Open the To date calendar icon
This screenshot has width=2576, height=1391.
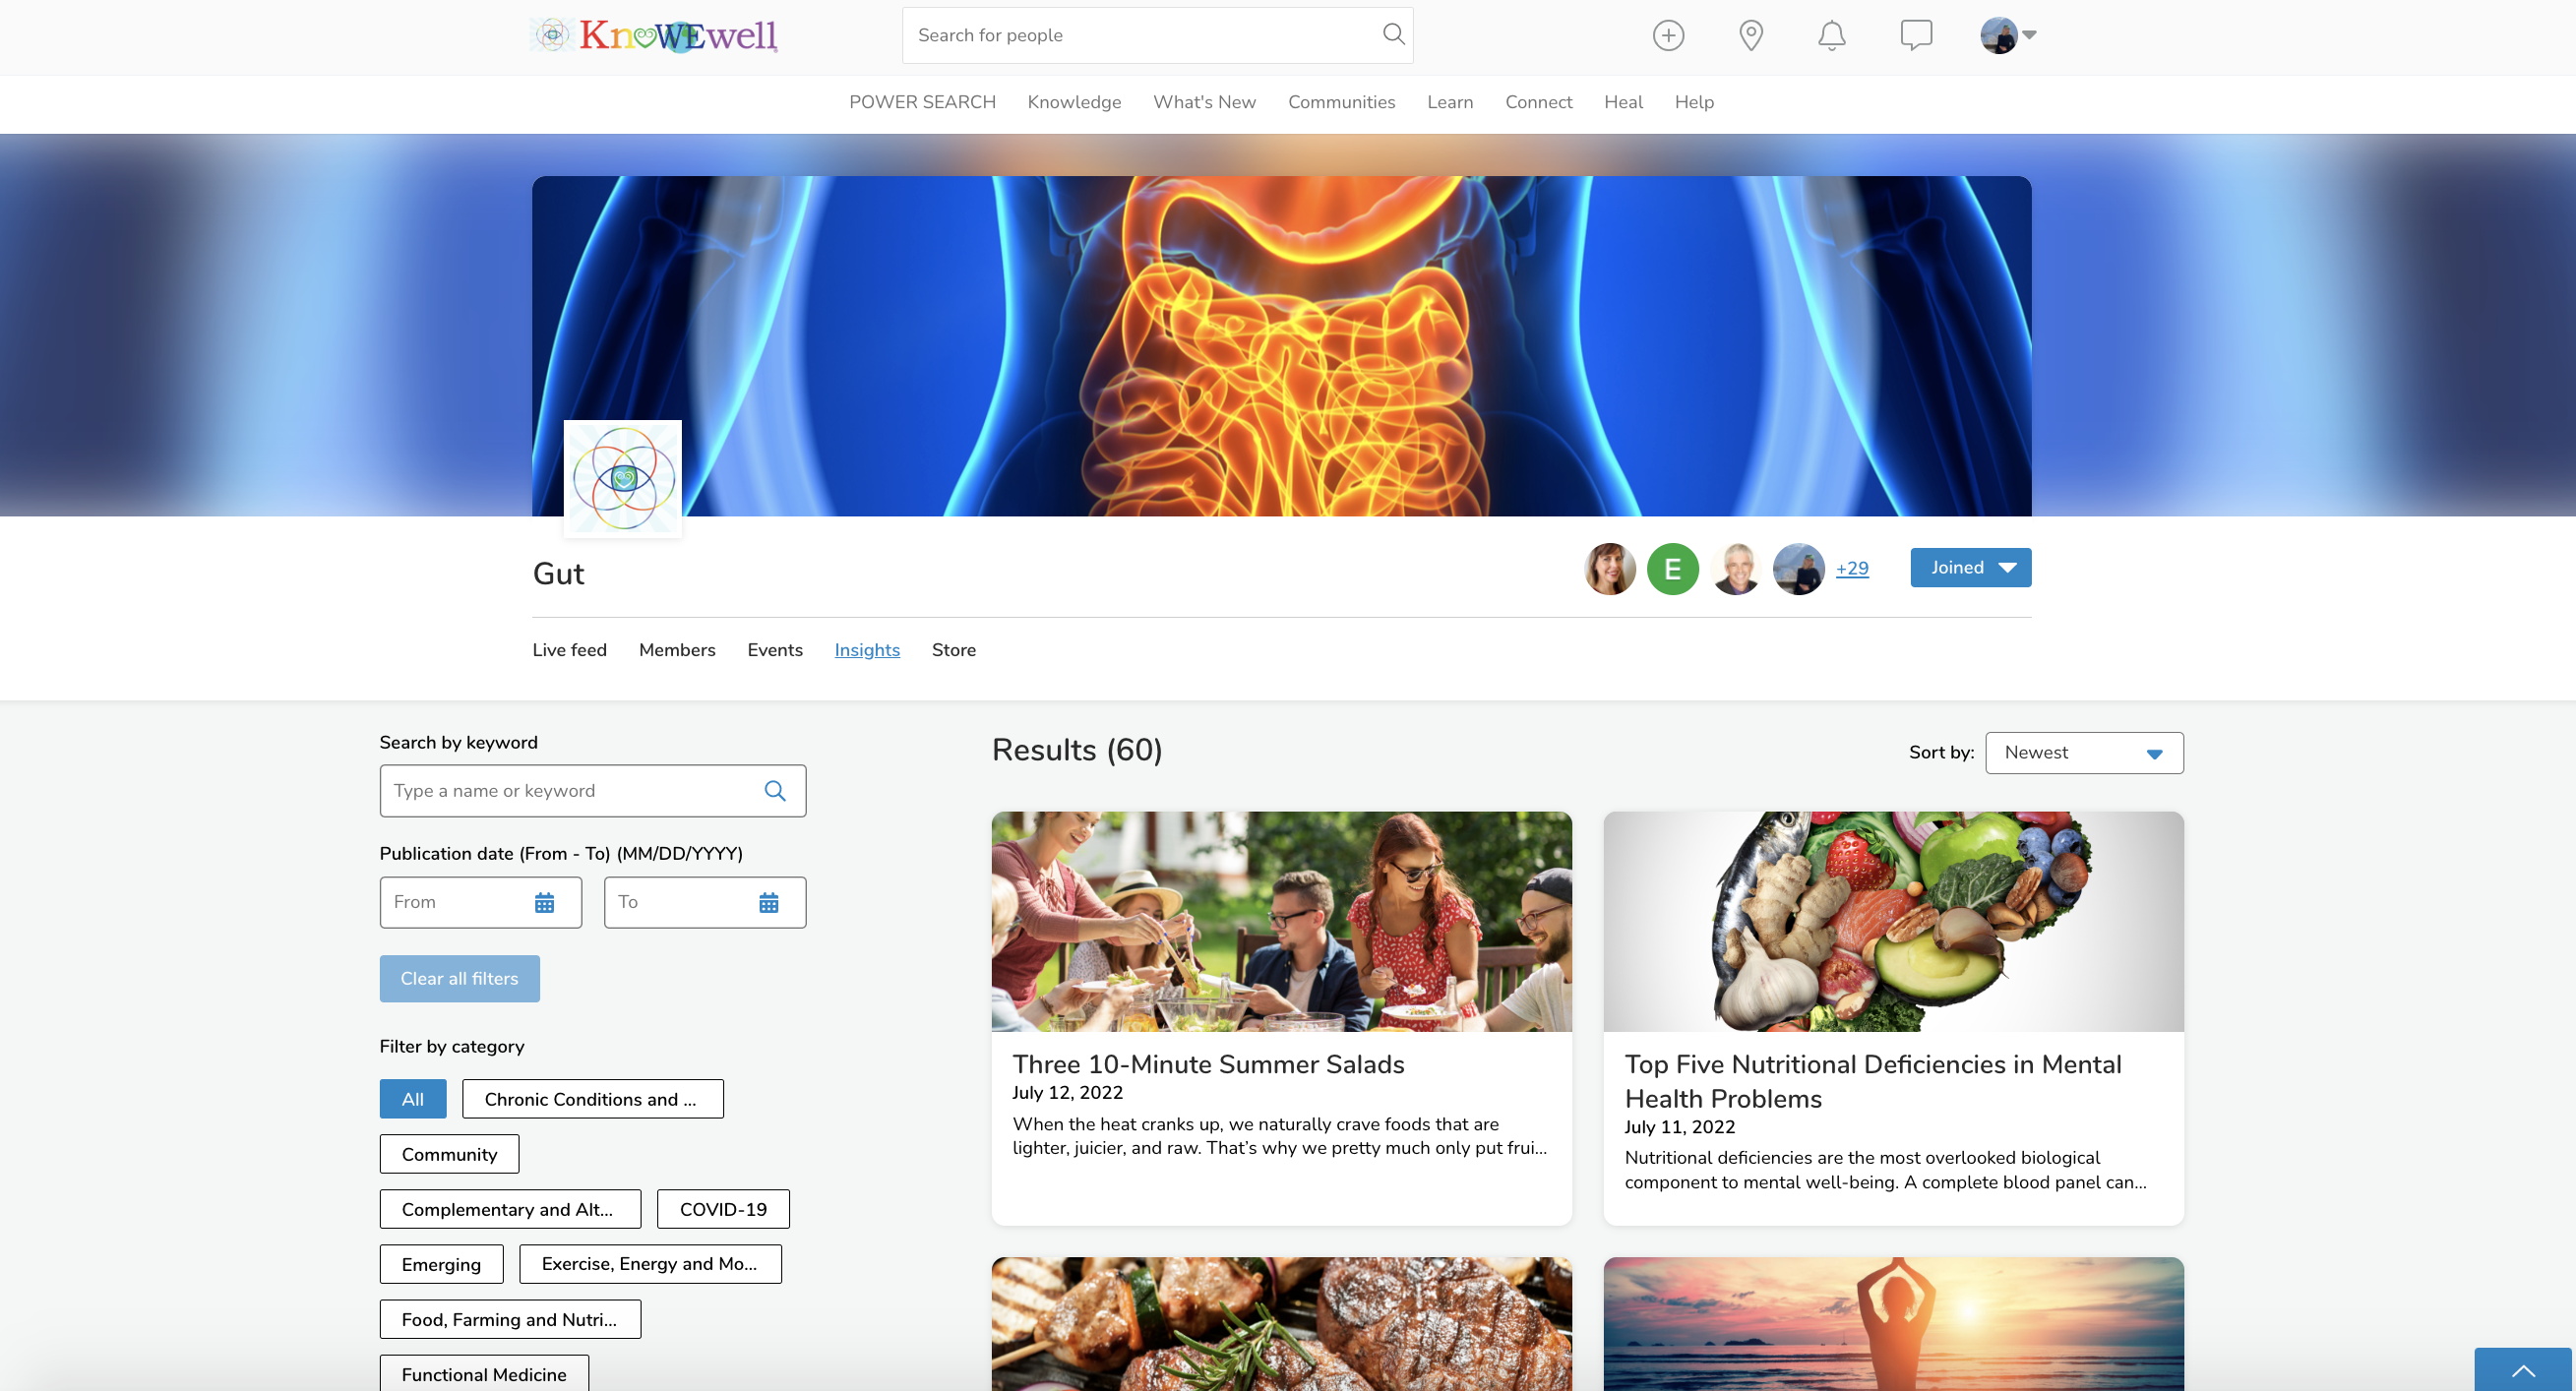pyautogui.click(x=768, y=902)
